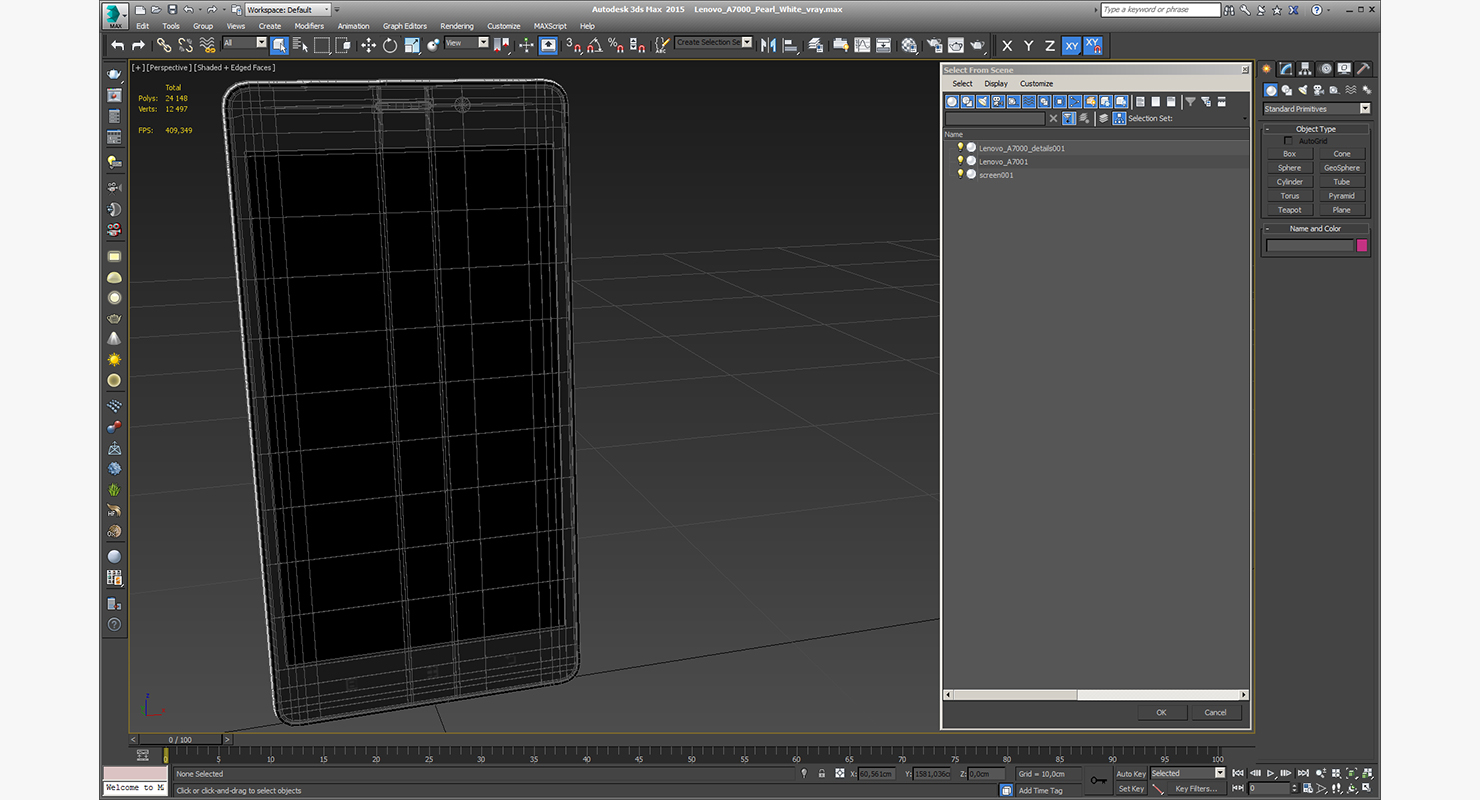Open the Utilities hammer panel
The height and width of the screenshot is (800, 1480).
pyautogui.click(x=1362, y=69)
